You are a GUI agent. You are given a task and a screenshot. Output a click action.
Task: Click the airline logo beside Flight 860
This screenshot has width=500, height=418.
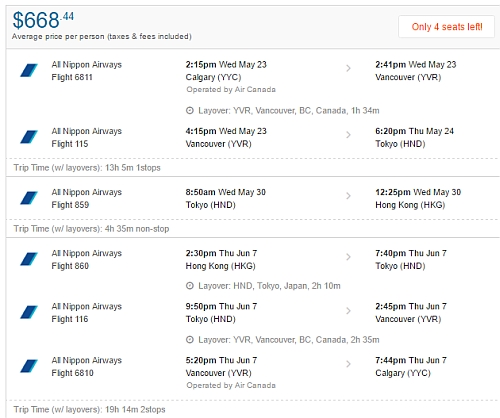pyautogui.click(x=29, y=259)
